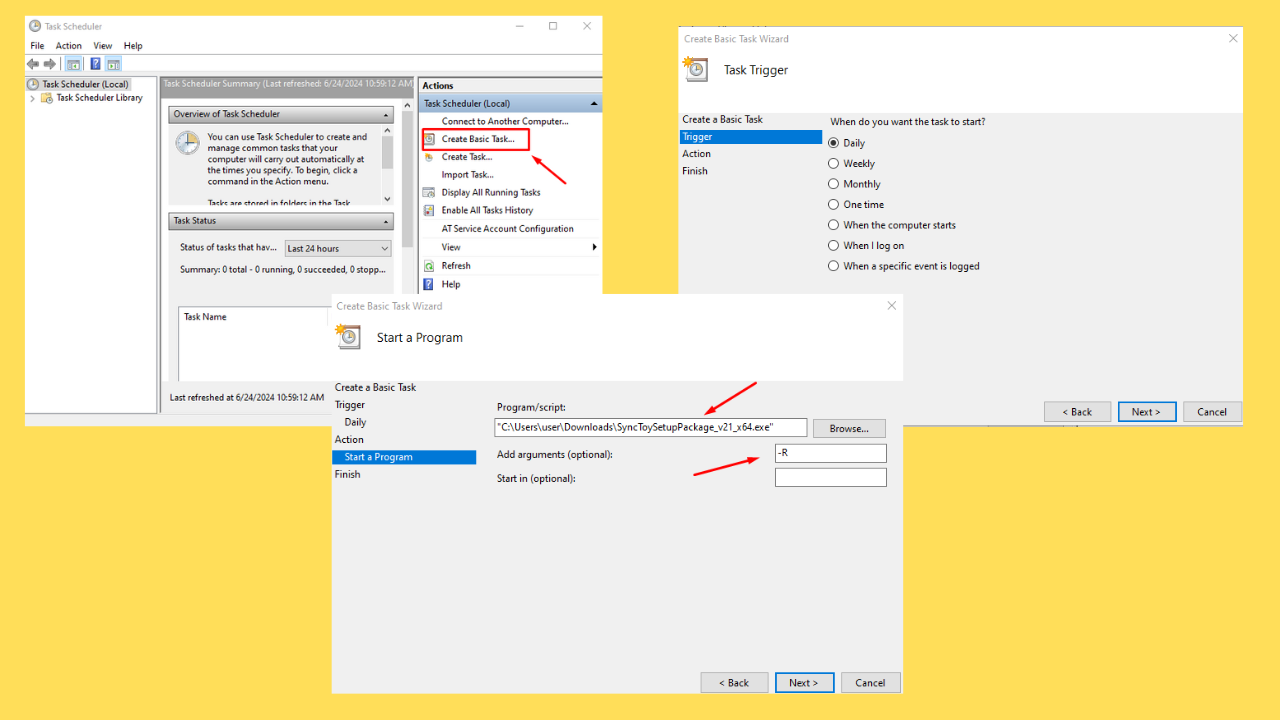Collapse the Task Scheduler (Local) actions group
The width and height of the screenshot is (1280, 720).
[595, 104]
